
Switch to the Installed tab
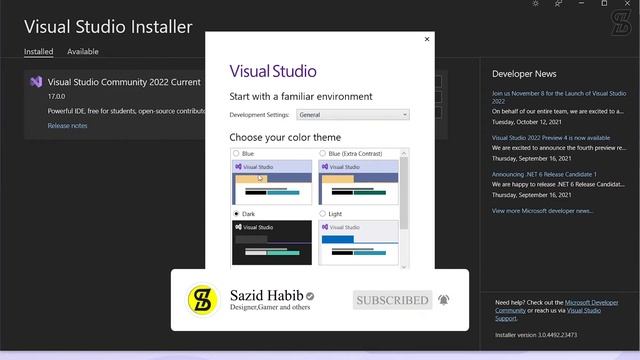click(x=38, y=51)
